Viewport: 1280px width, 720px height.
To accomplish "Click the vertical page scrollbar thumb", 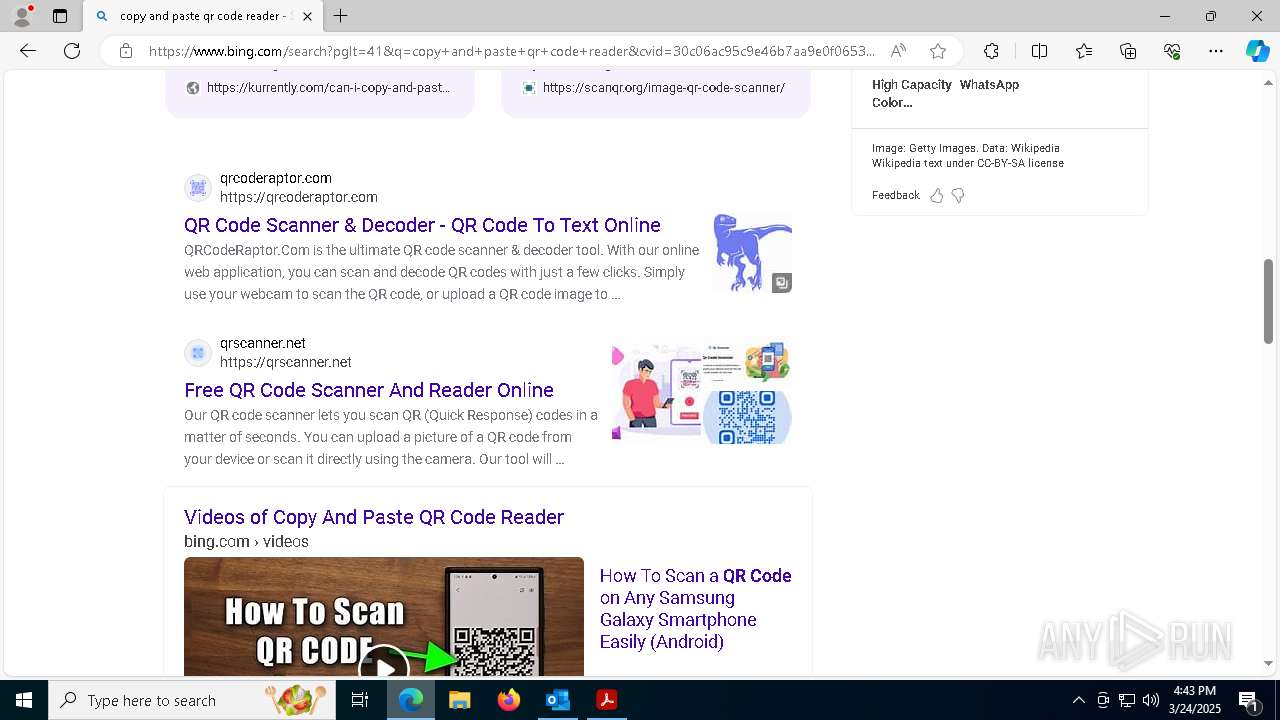I will tap(1268, 301).
